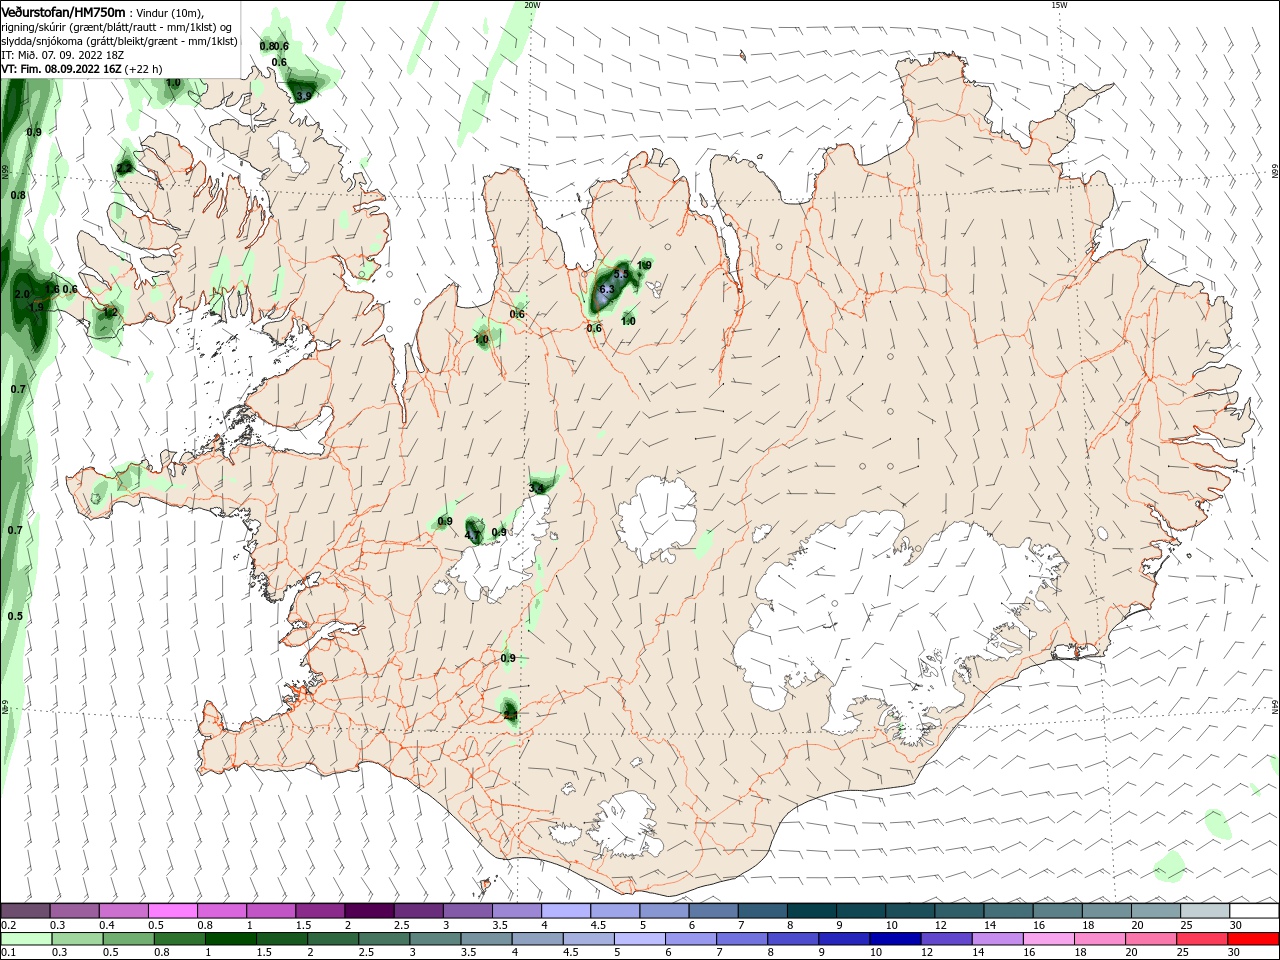Select the dark teal 8 snow swatch

tap(811, 911)
